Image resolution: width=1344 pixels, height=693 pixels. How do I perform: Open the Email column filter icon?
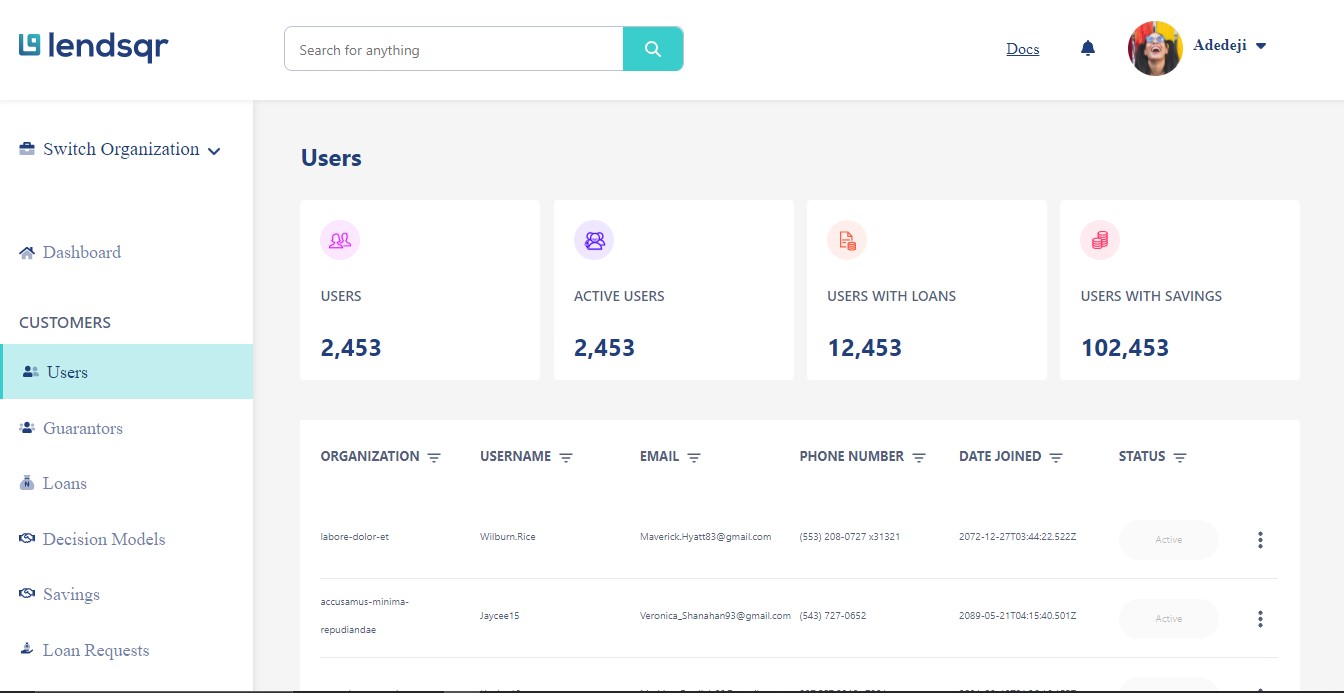pyautogui.click(x=694, y=457)
